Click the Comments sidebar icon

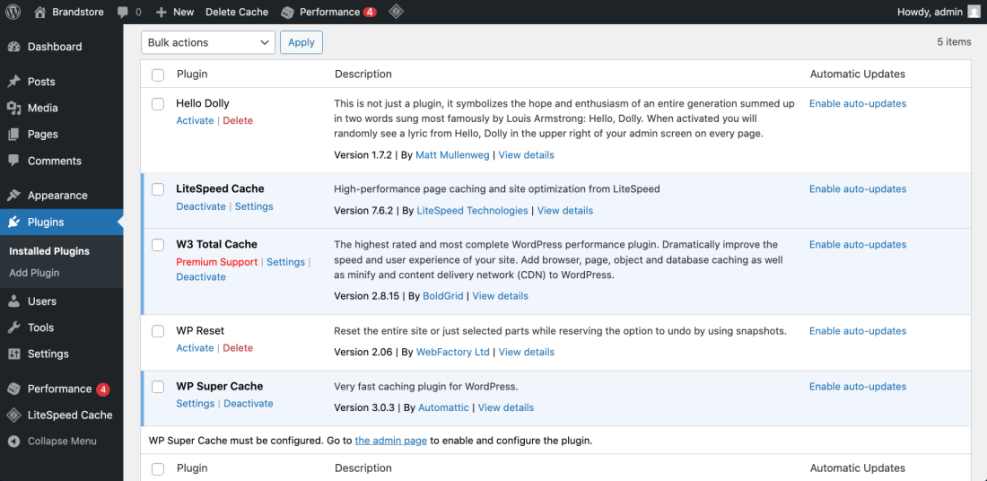(14, 161)
